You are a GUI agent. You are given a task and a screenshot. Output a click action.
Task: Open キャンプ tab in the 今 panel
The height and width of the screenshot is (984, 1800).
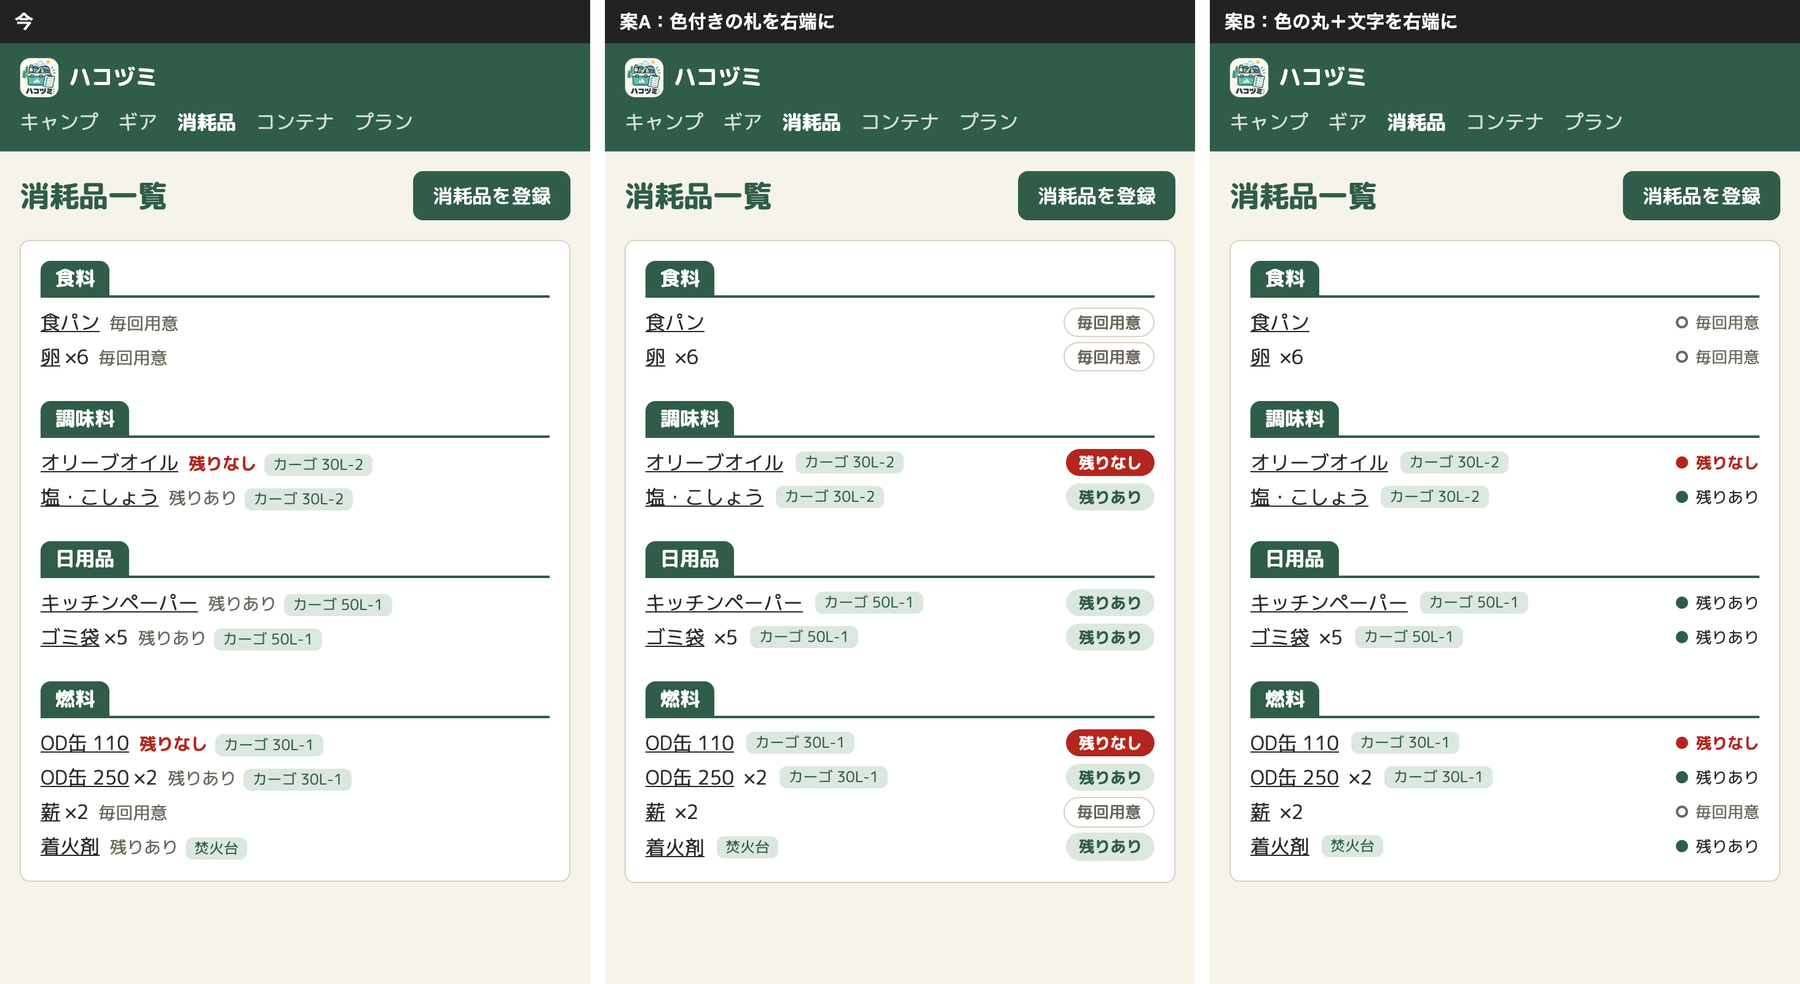coord(59,122)
